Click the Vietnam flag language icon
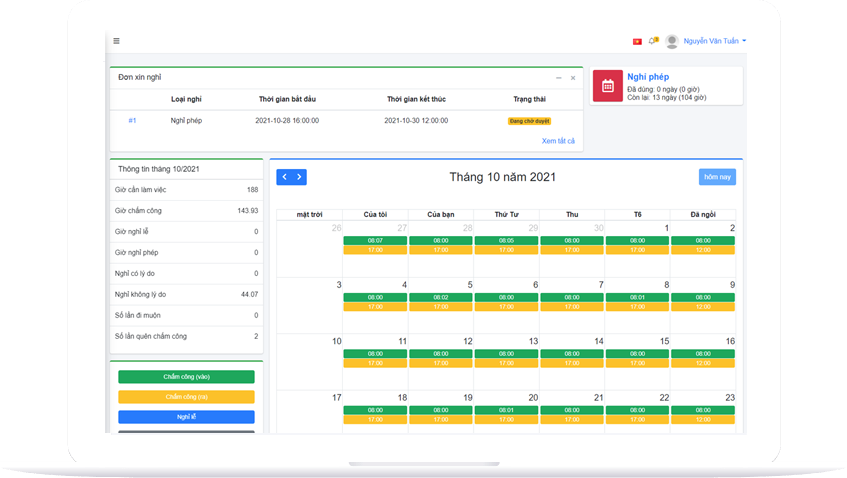Screen dimensions: 847x478 click(x=636, y=41)
